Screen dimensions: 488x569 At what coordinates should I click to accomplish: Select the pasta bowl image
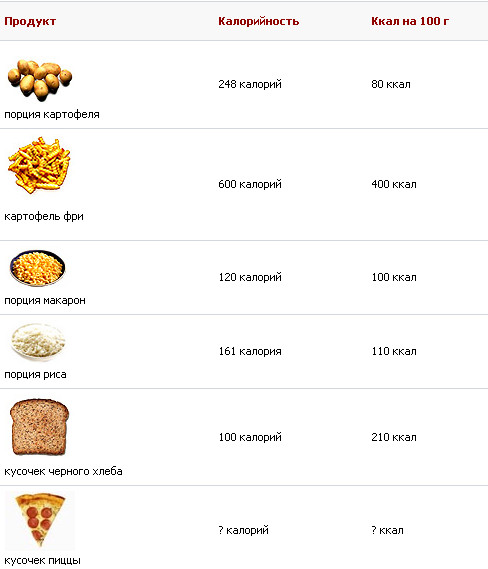coord(38,268)
